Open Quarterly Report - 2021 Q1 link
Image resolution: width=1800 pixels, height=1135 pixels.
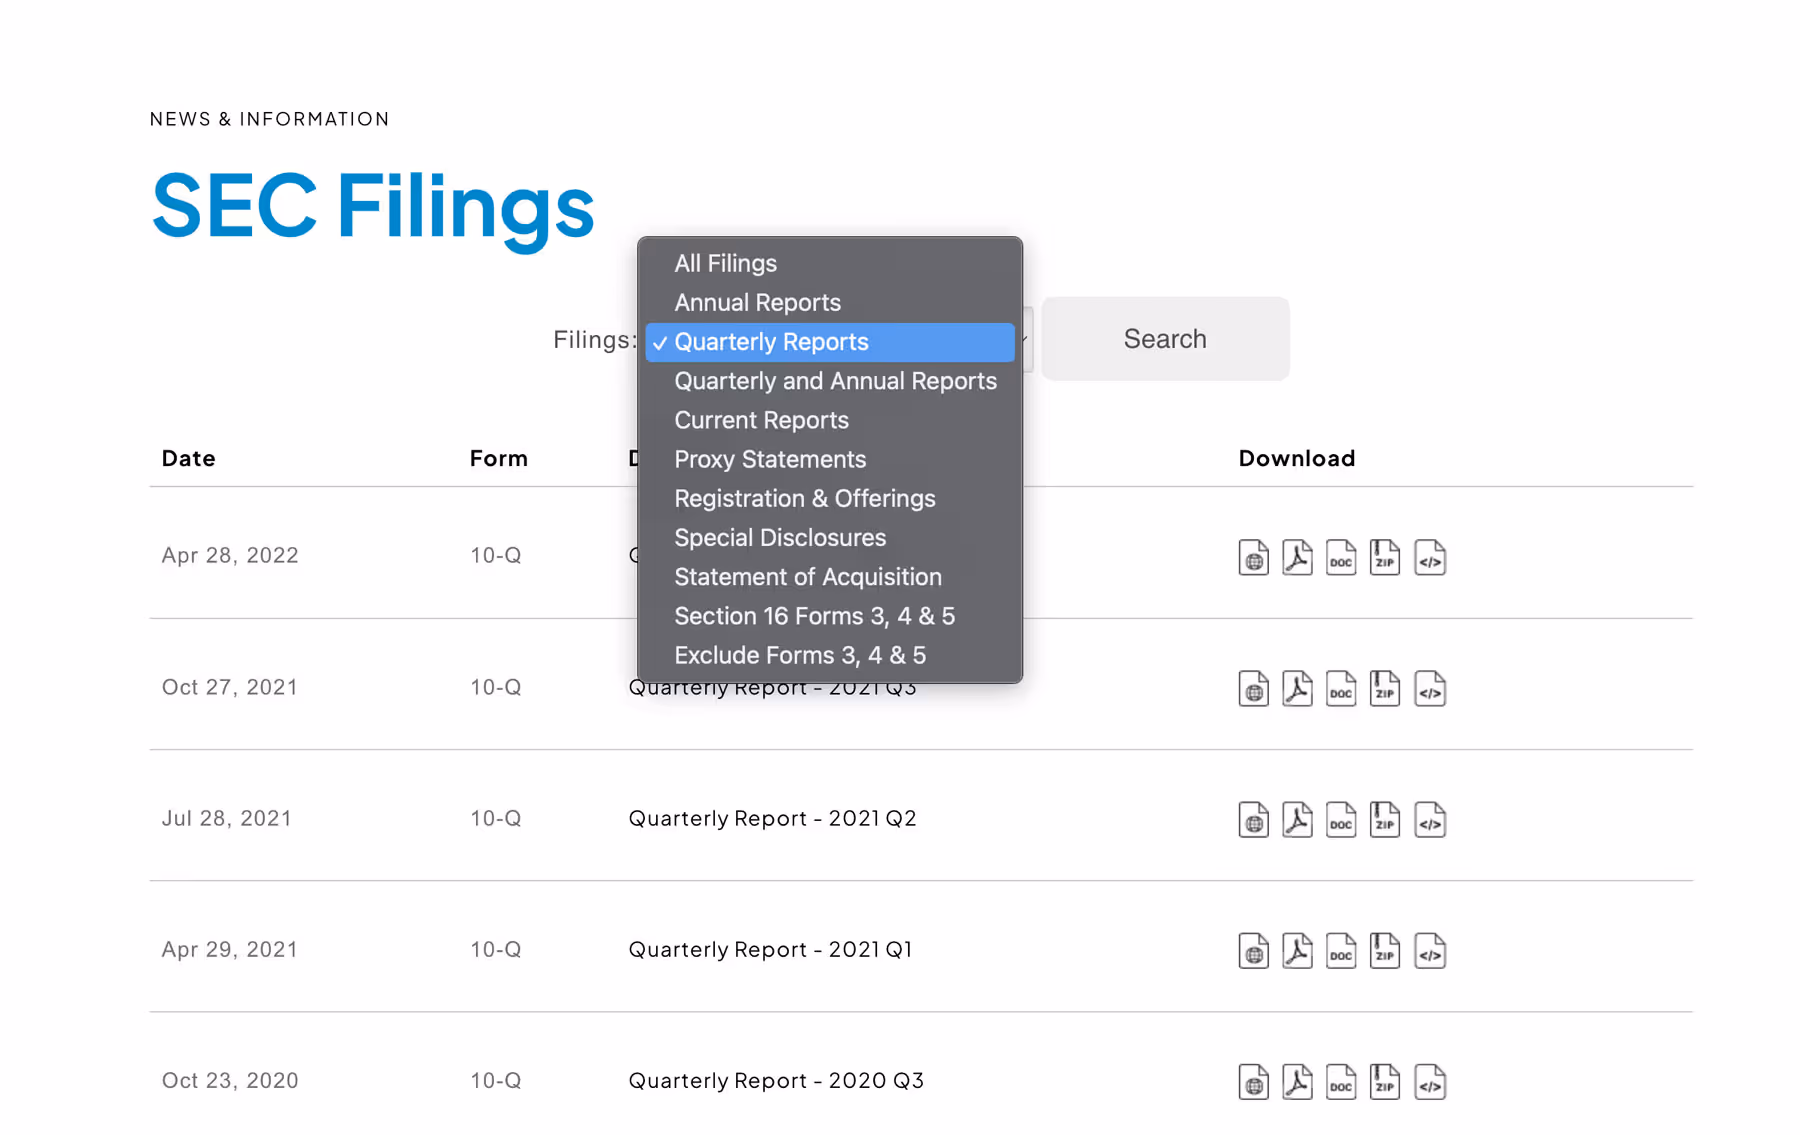[770, 949]
